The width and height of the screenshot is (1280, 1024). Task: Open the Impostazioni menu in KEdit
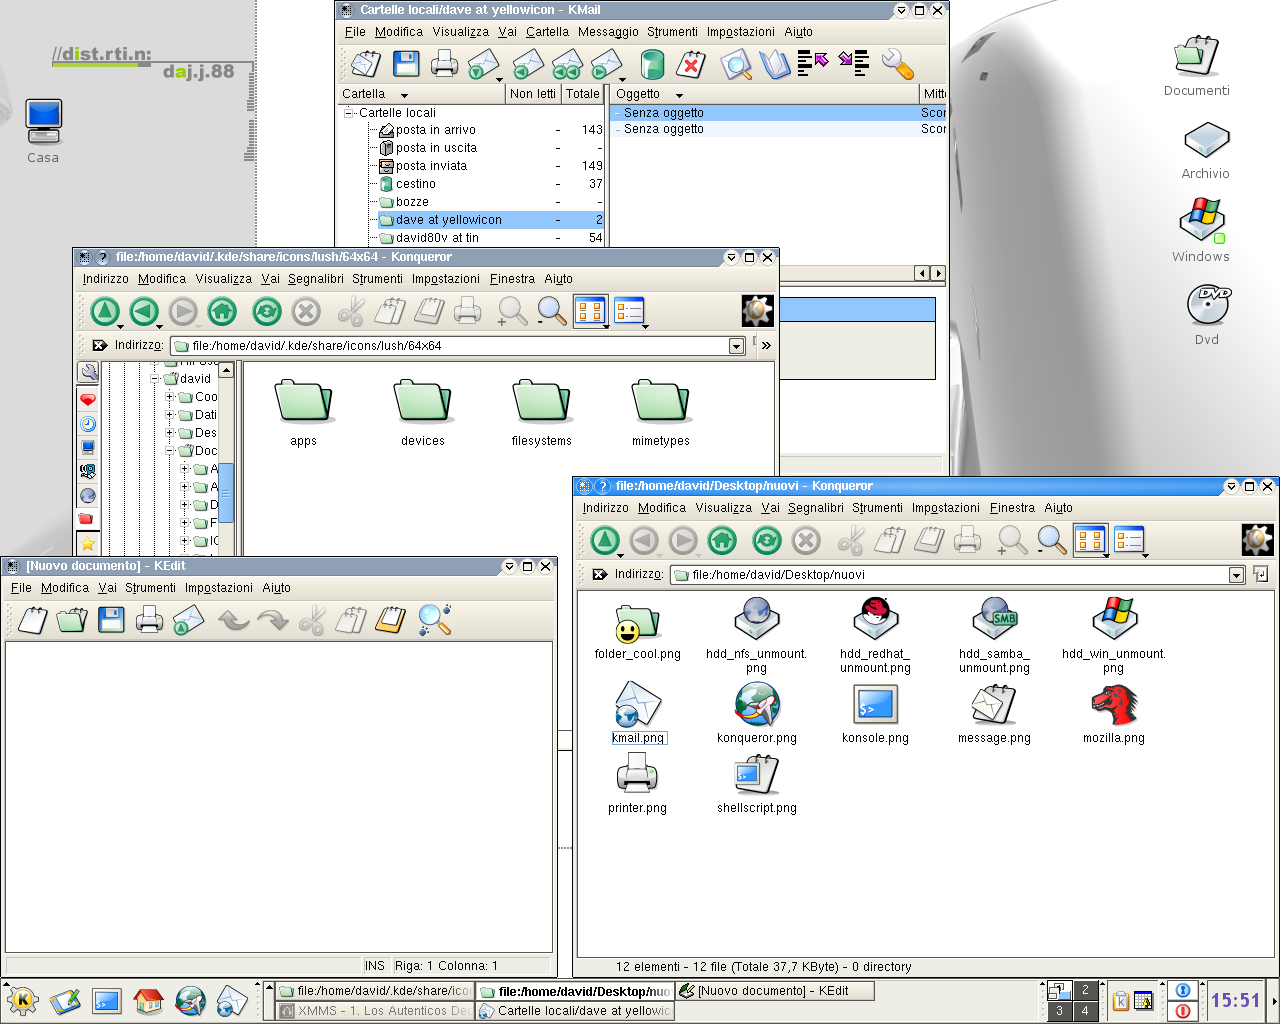click(219, 588)
